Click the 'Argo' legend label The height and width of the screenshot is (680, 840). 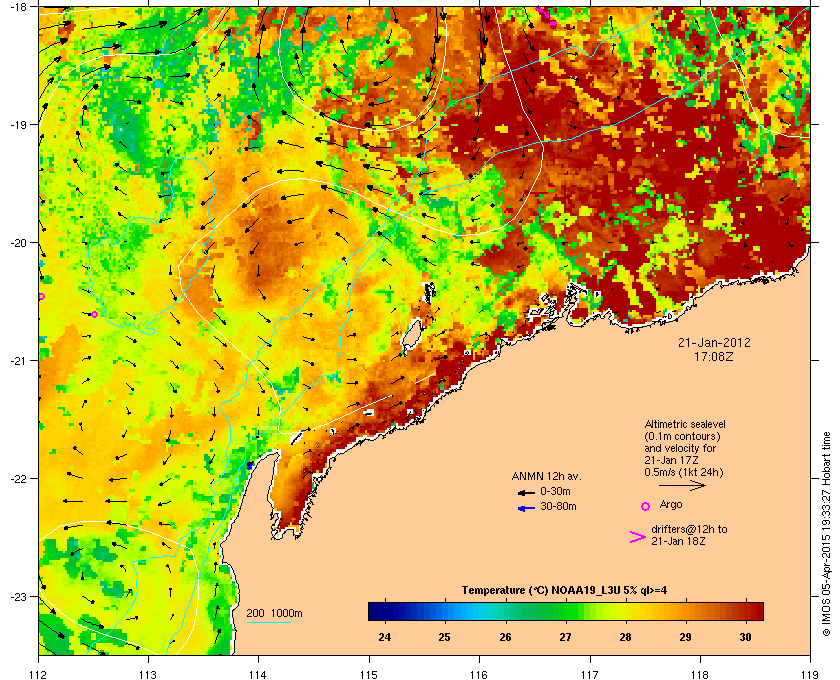pyautogui.click(x=671, y=504)
